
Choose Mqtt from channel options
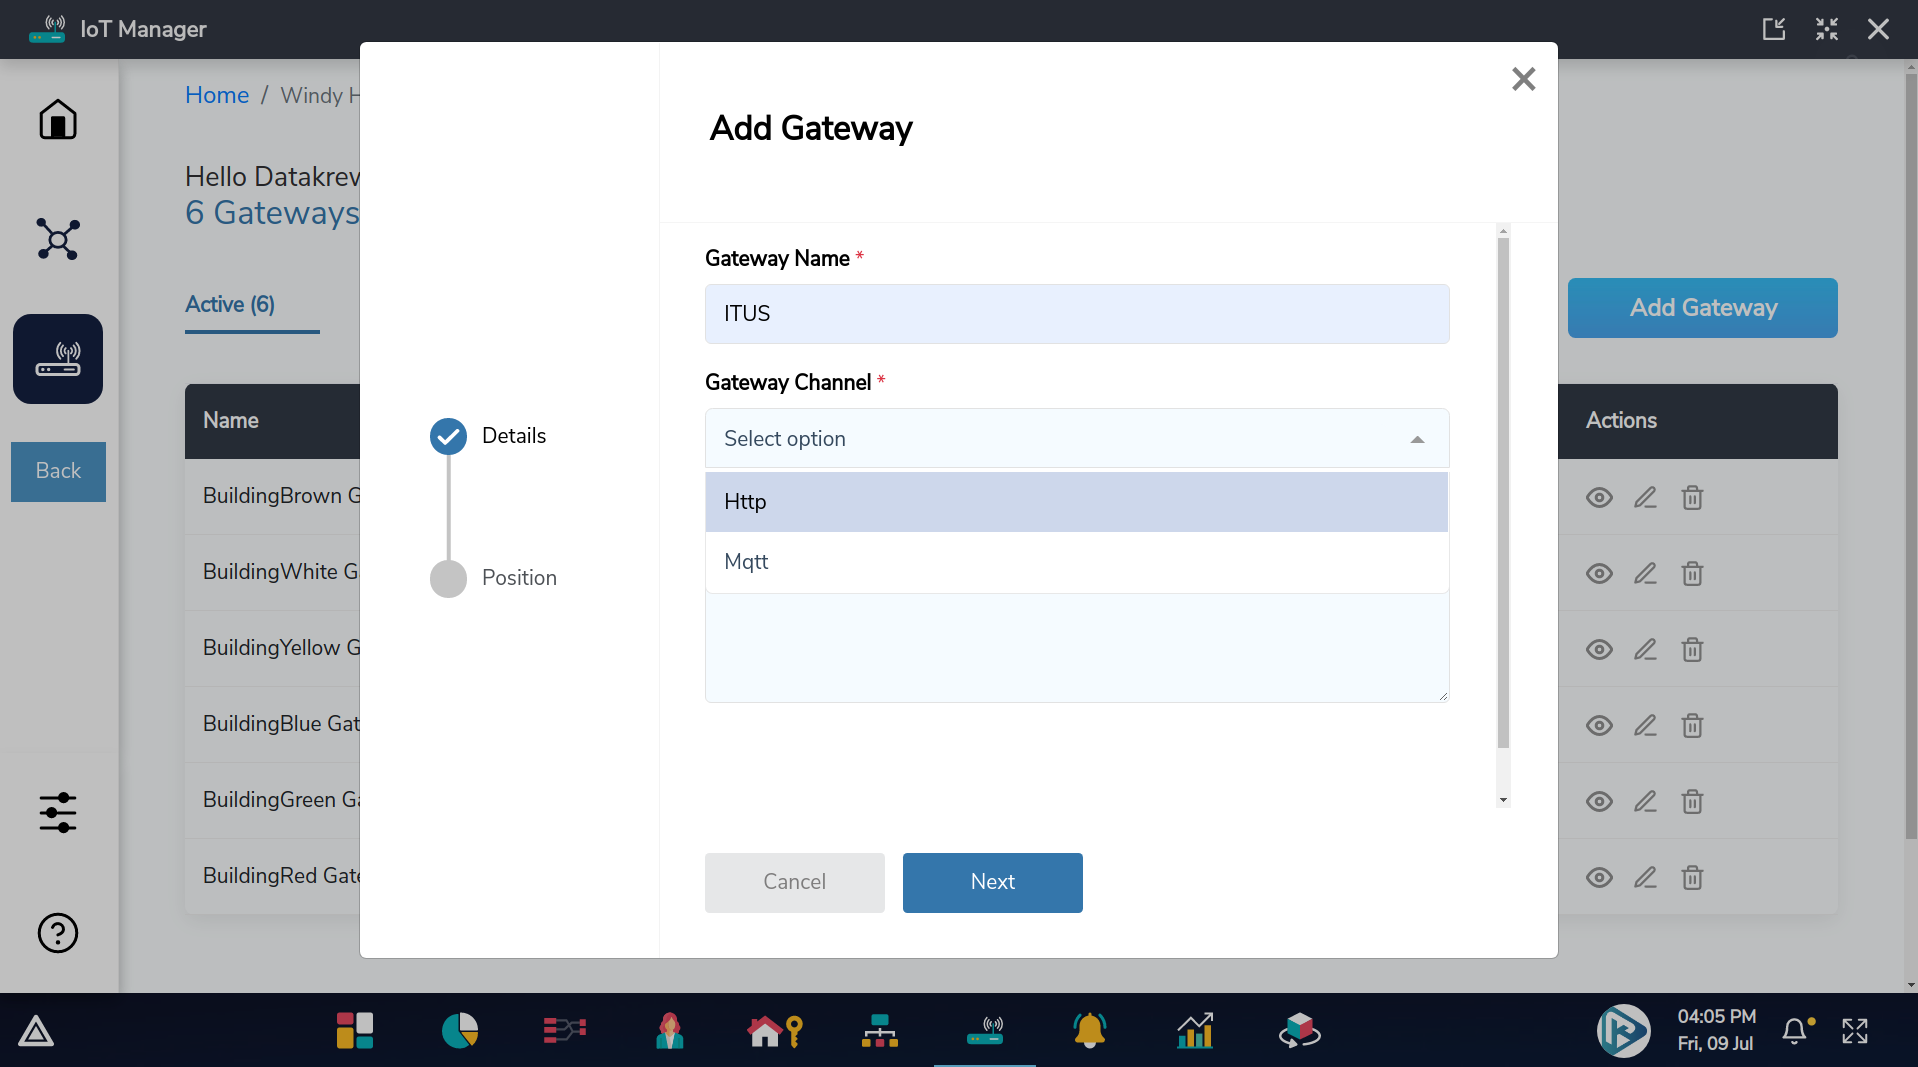1076,562
